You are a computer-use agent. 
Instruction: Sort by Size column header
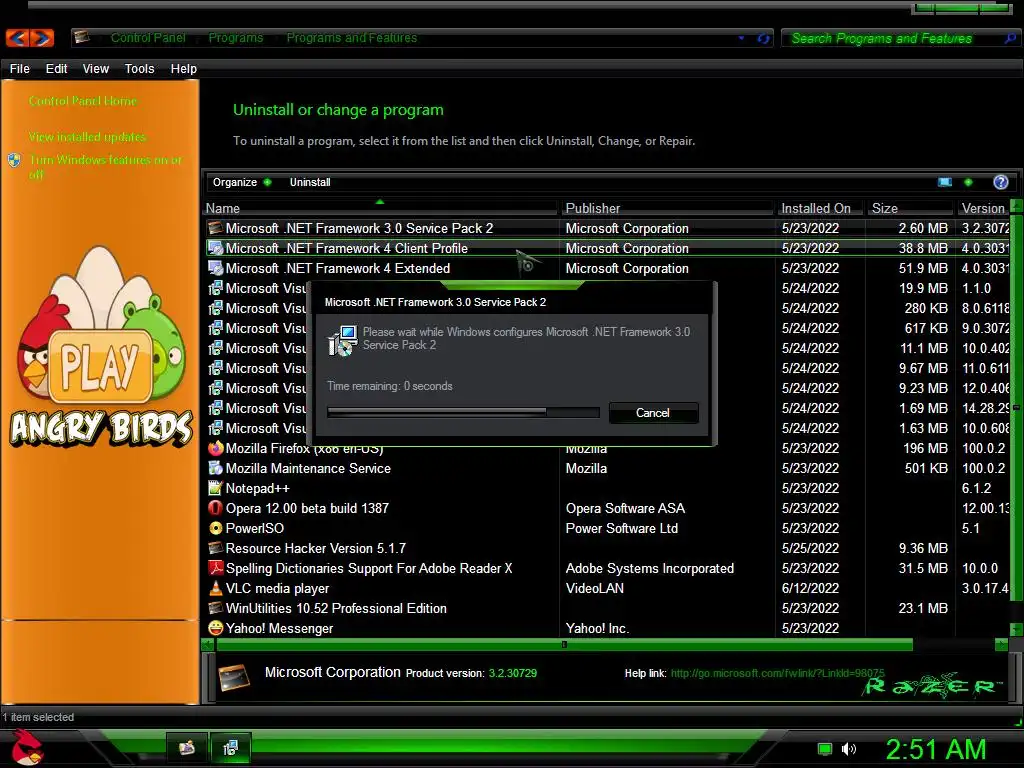click(910, 208)
